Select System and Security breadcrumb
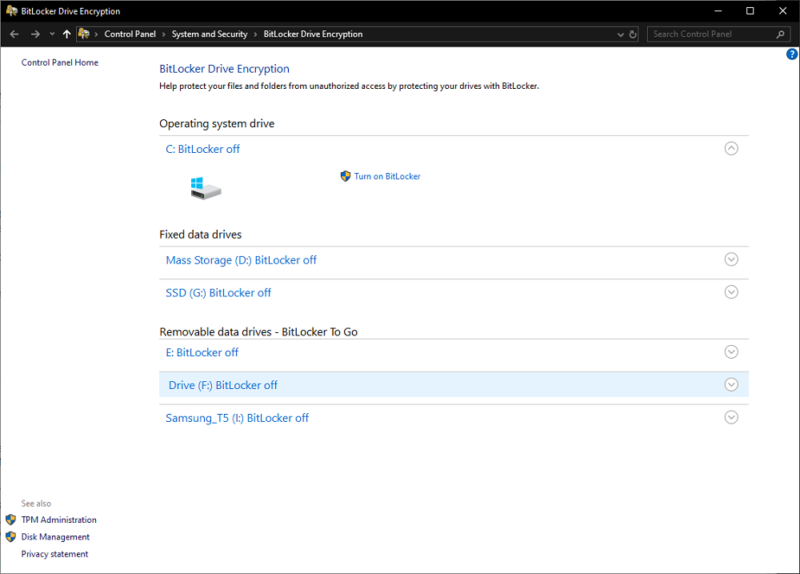This screenshot has width=800, height=574. (209, 34)
